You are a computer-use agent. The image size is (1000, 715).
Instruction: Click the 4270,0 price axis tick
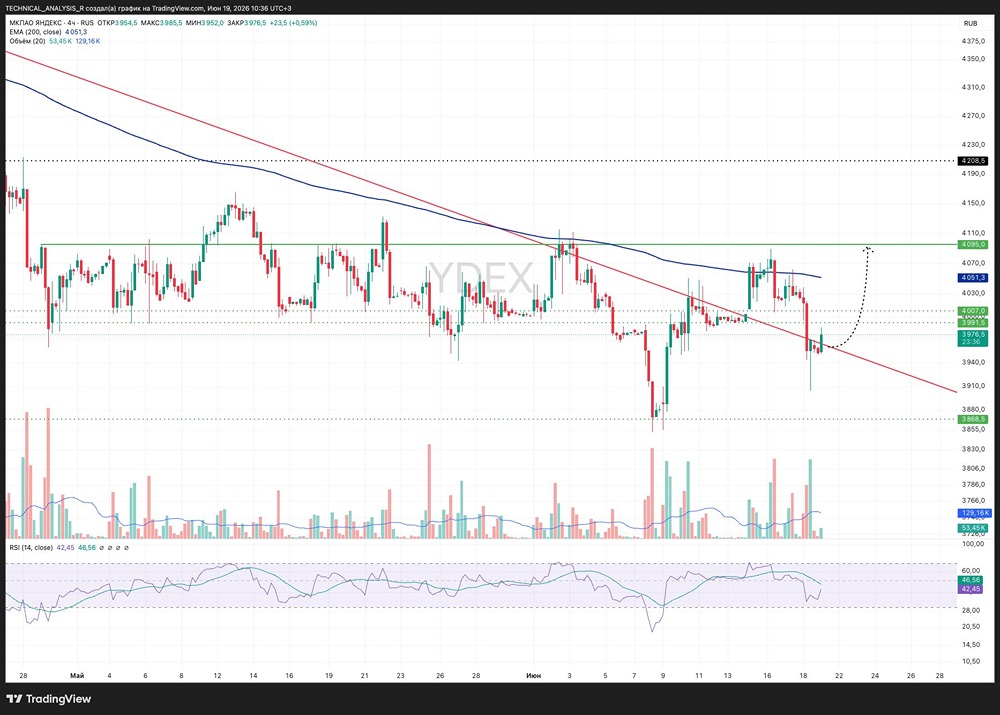pos(973,116)
